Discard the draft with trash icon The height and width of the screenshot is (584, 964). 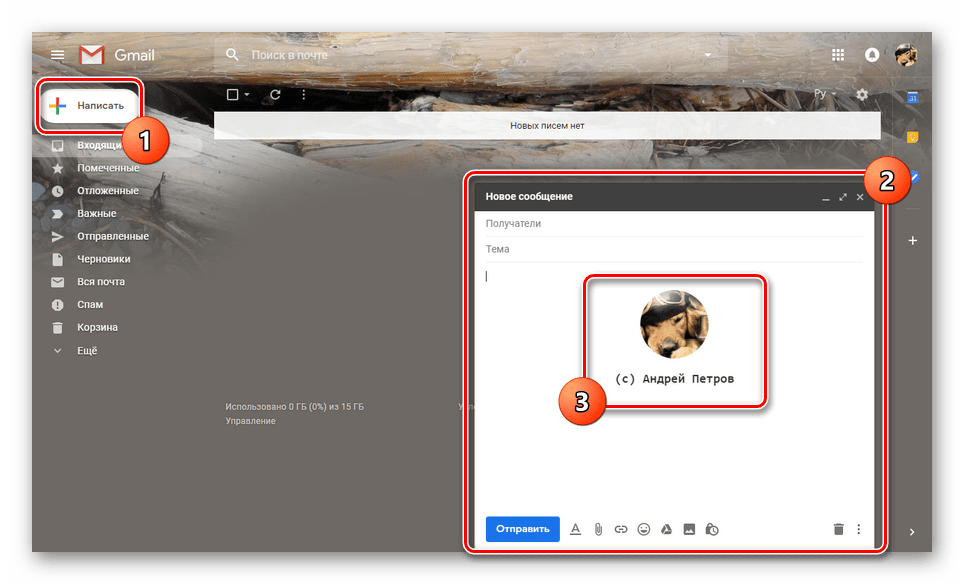pos(838,529)
